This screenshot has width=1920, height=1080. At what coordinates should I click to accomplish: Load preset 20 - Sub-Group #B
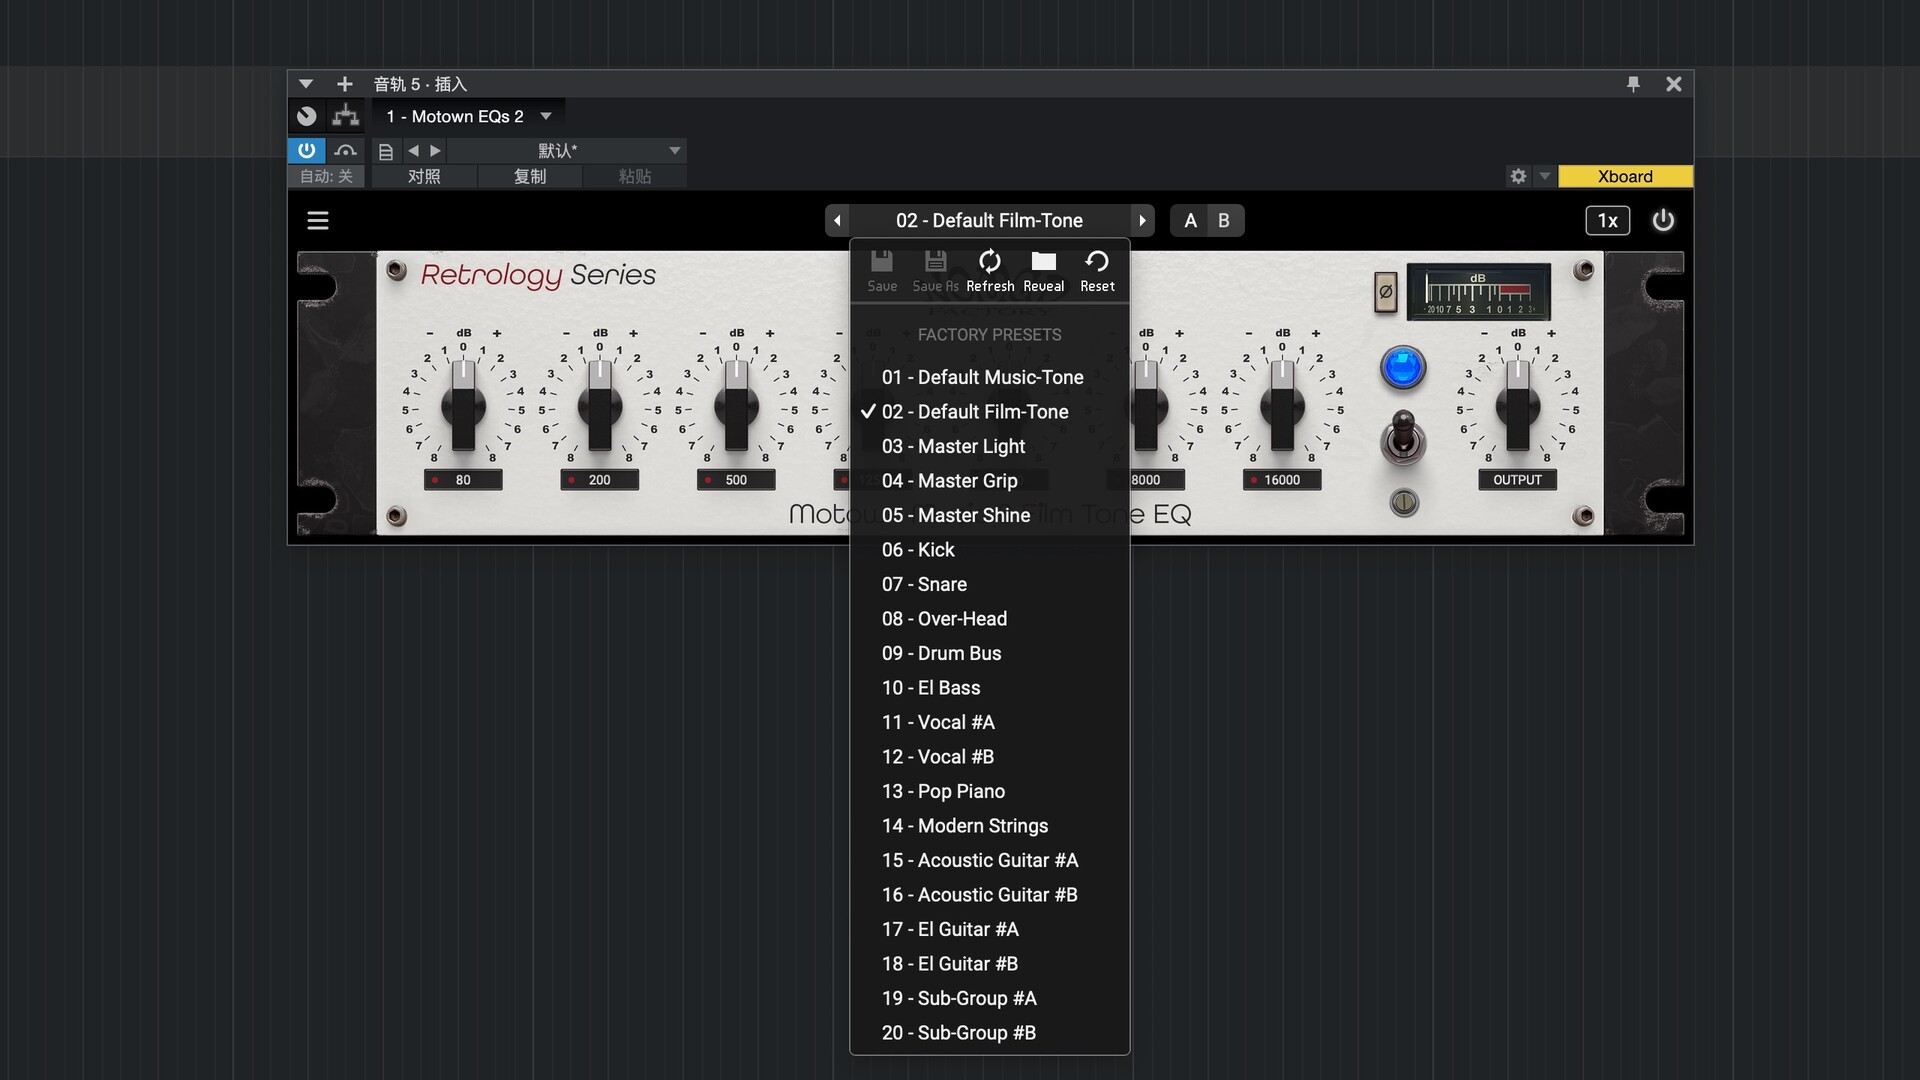990,1033
